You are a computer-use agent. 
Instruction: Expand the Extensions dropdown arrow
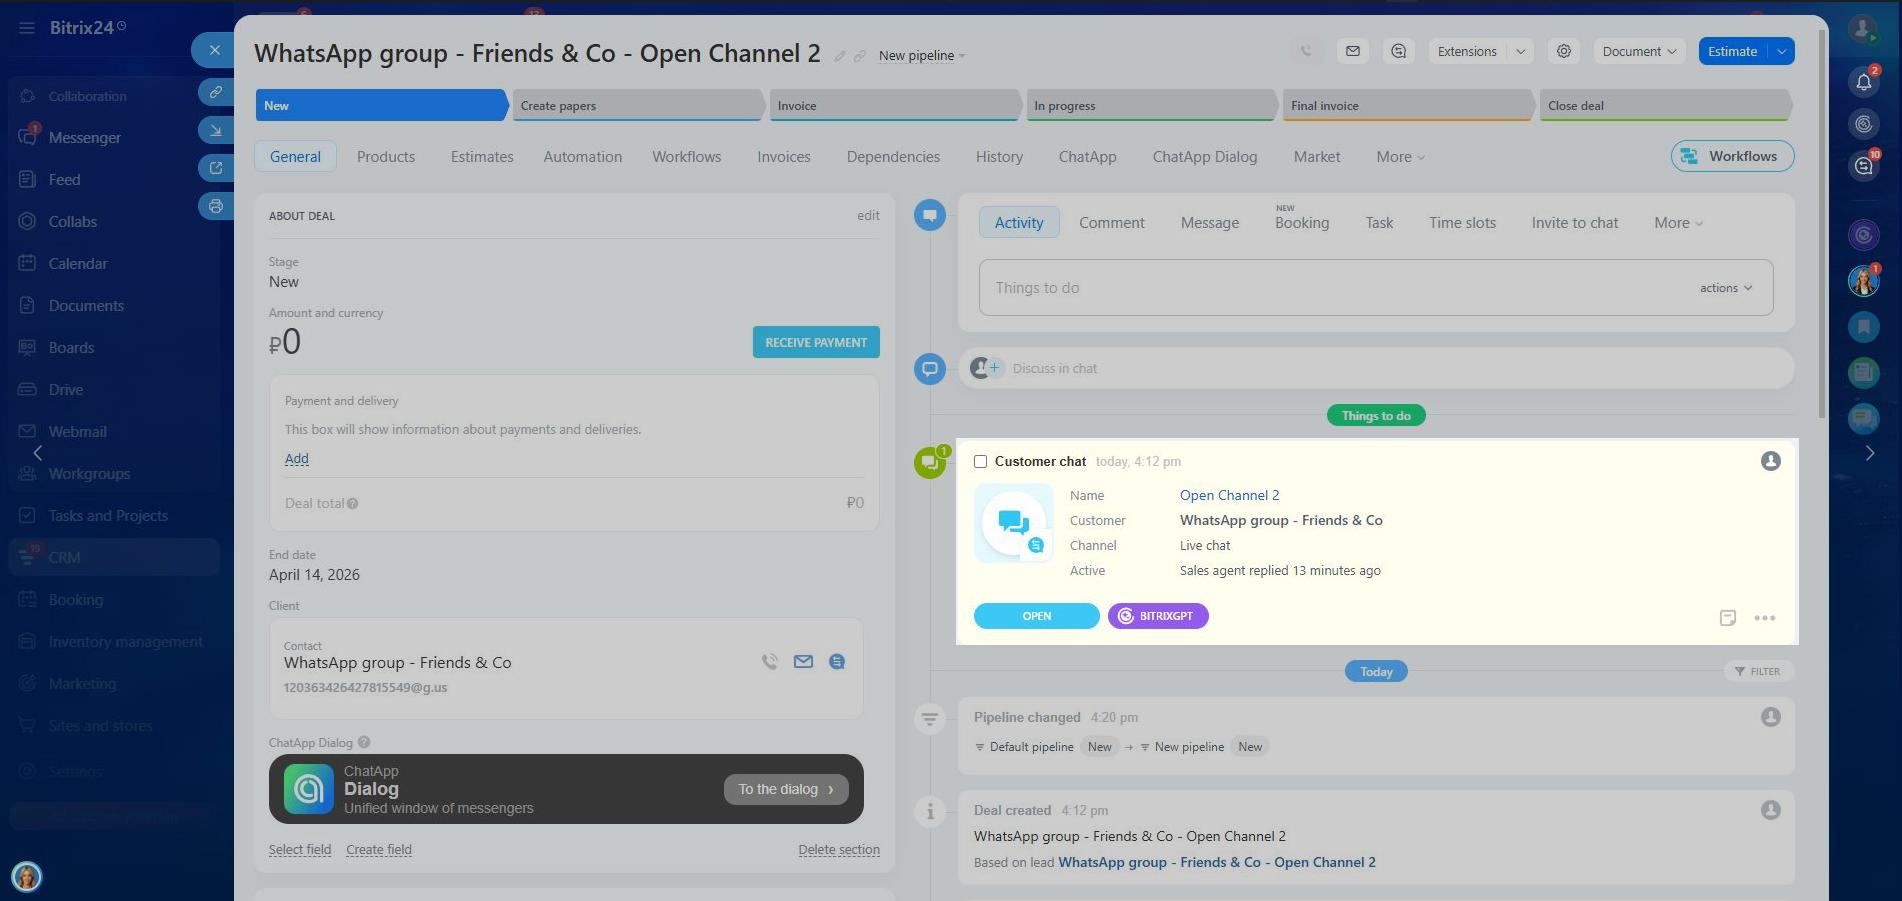[1521, 51]
